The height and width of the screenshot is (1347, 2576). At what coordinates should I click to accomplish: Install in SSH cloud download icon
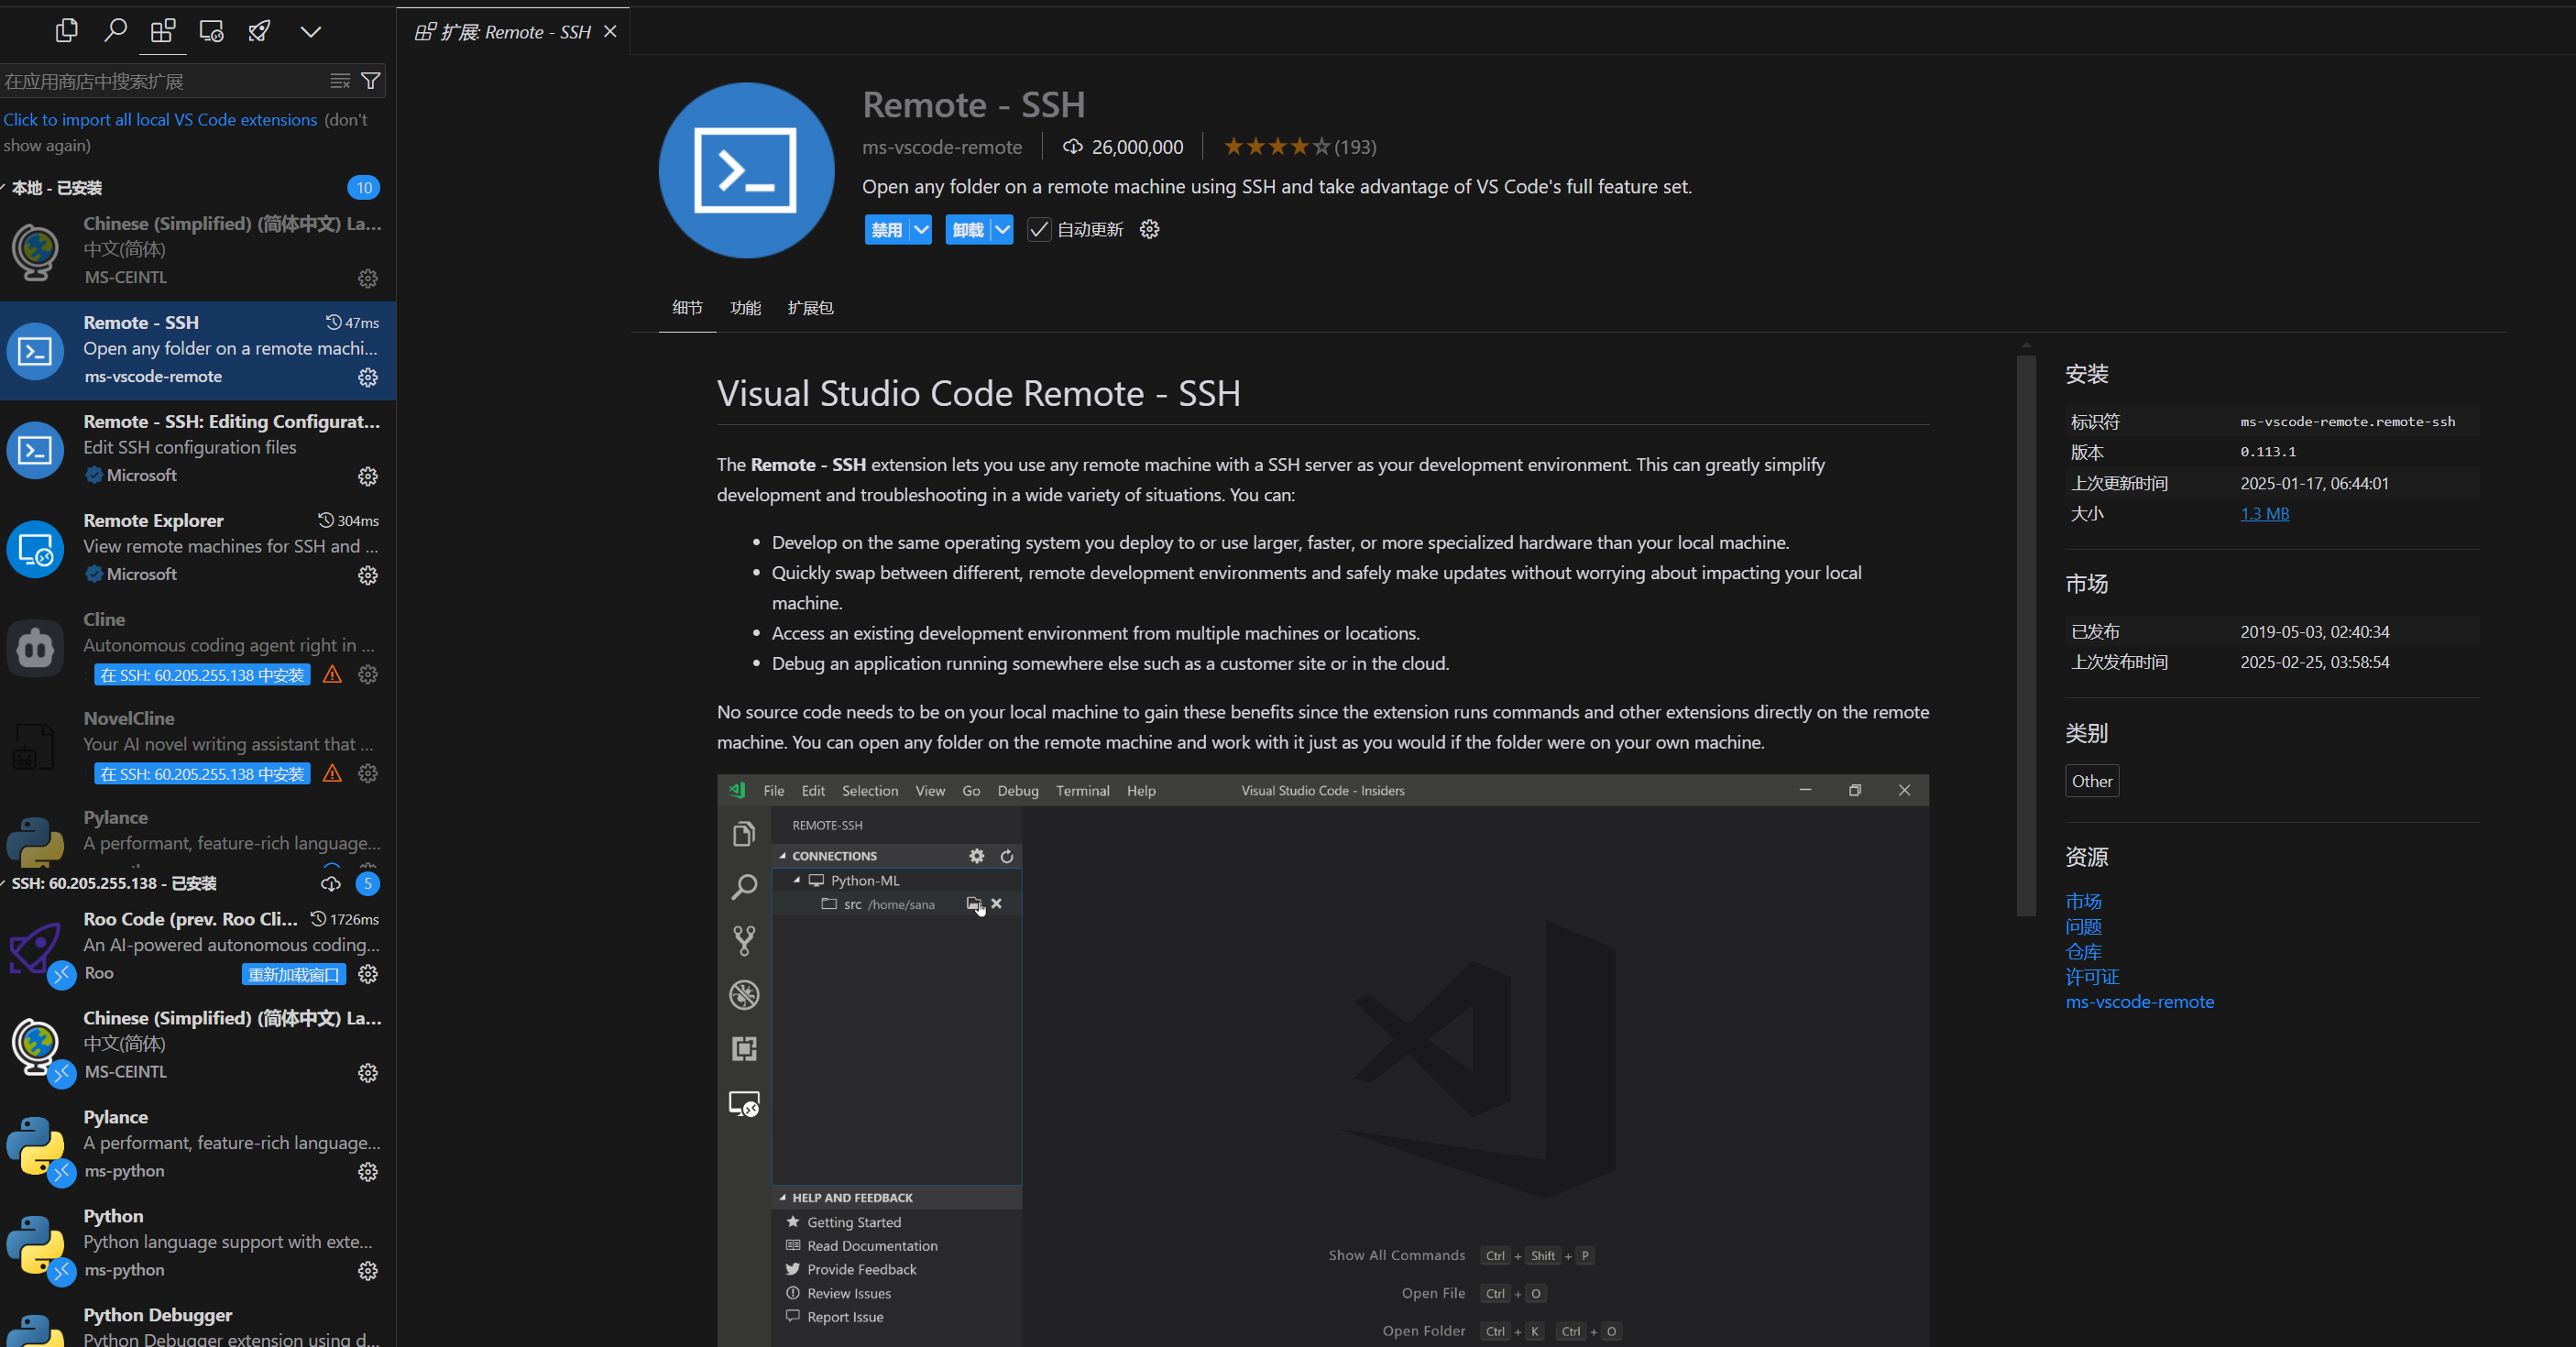pos(330,884)
